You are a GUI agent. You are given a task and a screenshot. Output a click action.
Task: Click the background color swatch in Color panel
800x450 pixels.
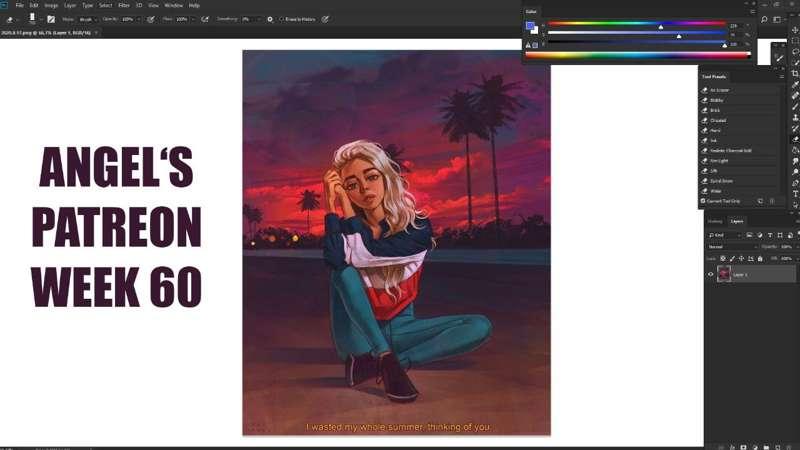[x=535, y=31]
